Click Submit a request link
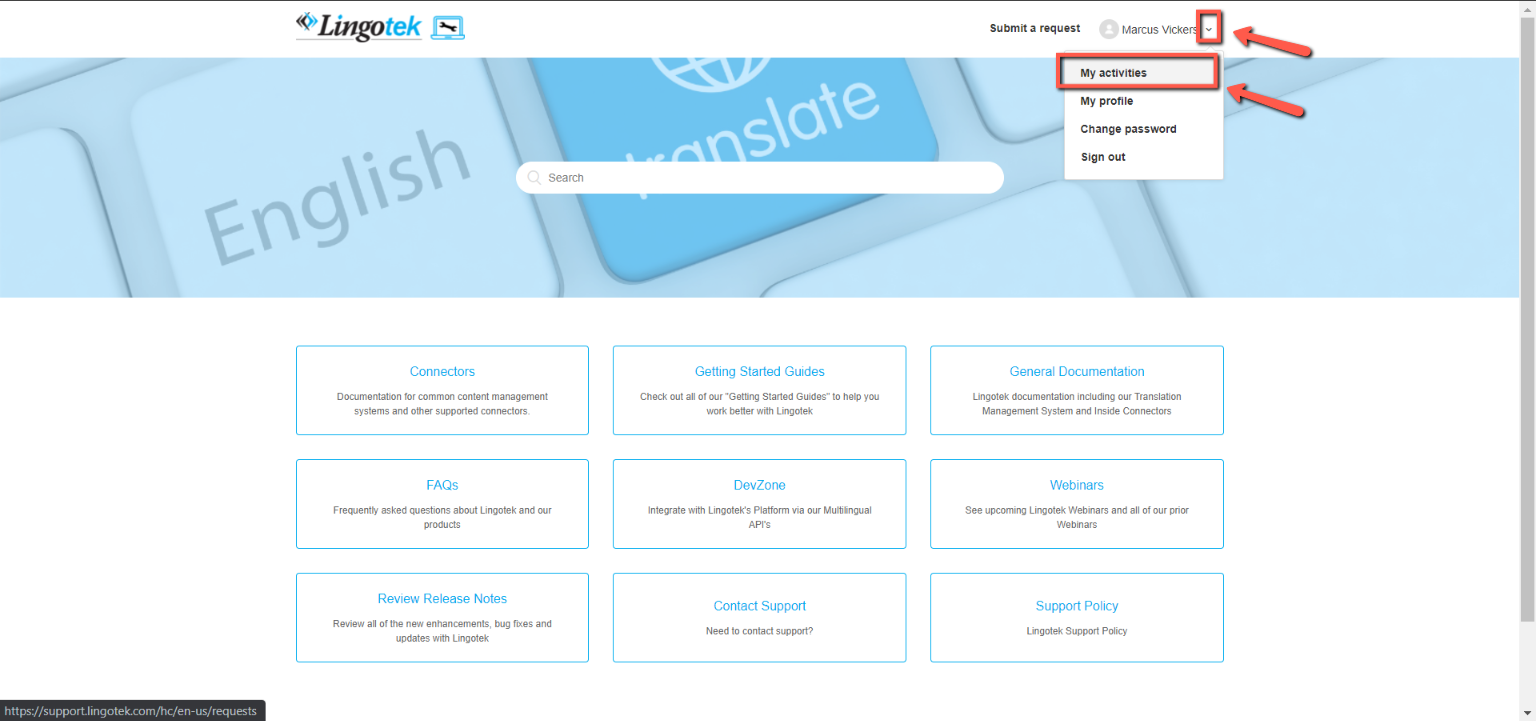Image resolution: width=1536 pixels, height=721 pixels. (1034, 28)
